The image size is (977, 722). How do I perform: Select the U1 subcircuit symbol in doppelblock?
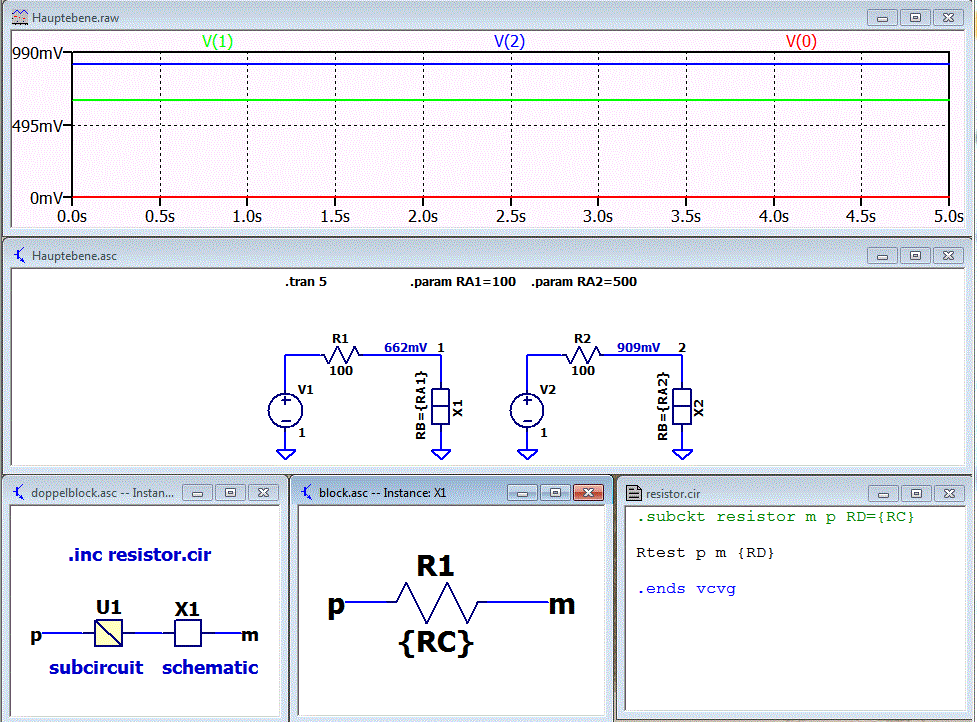tap(108, 633)
